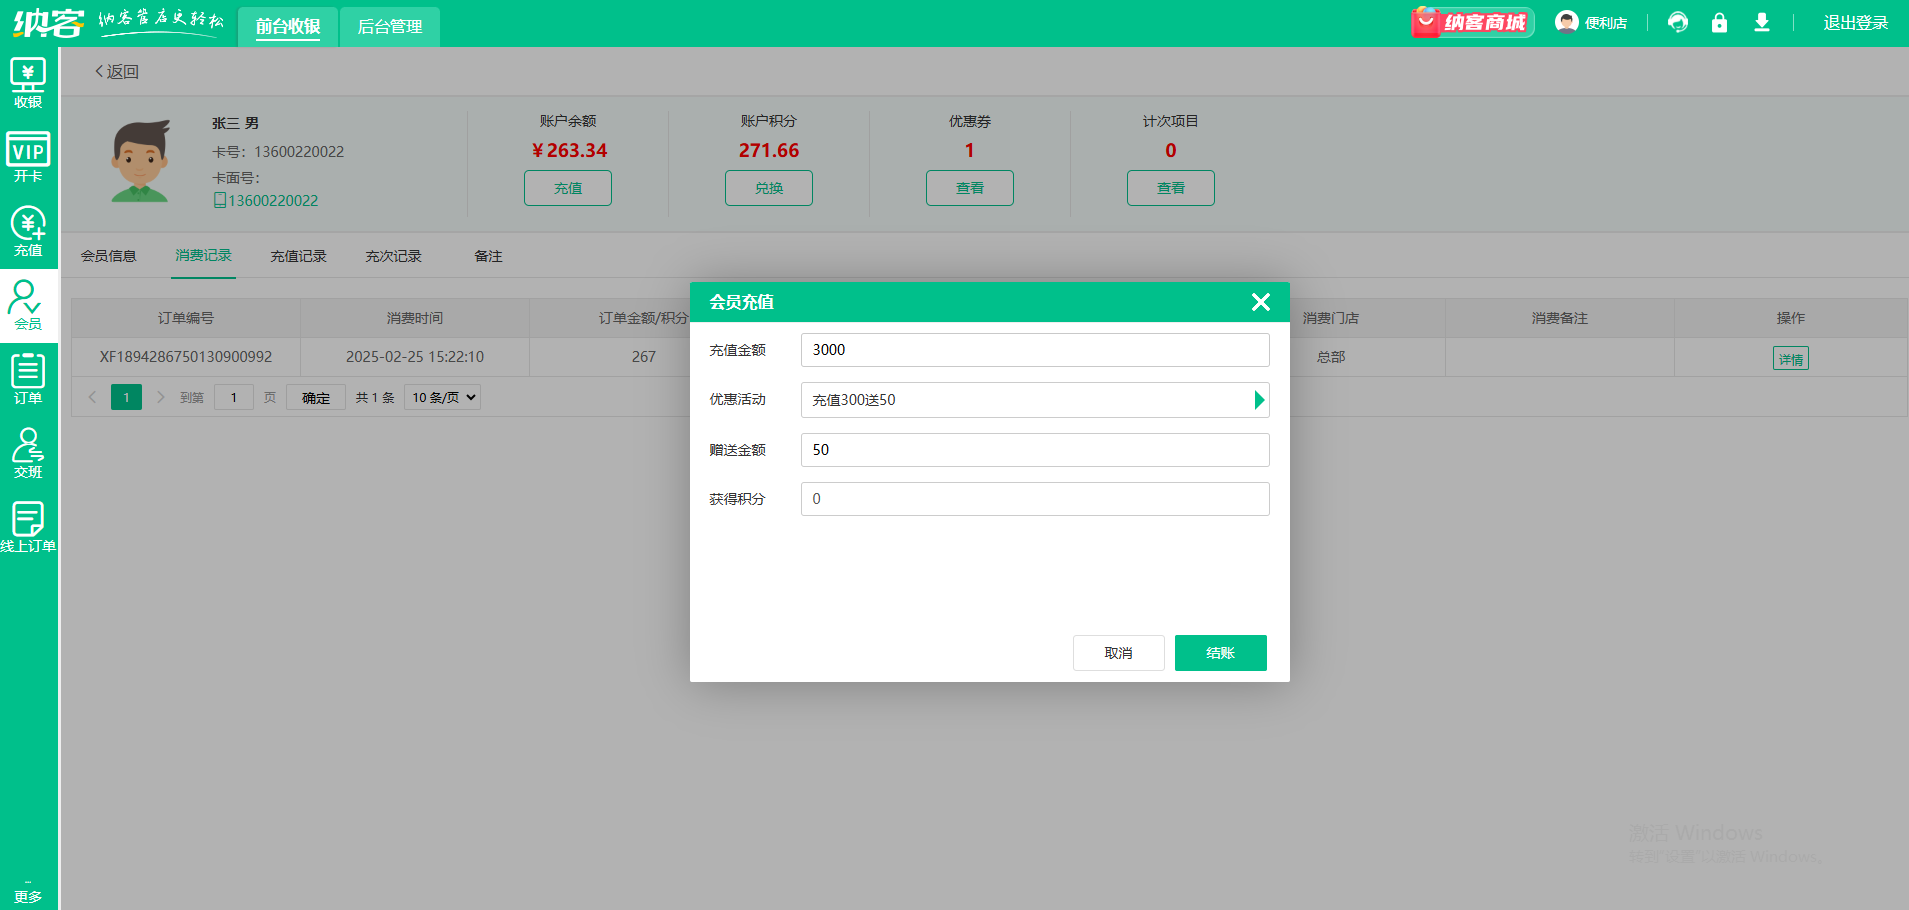Image resolution: width=1909 pixels, height=910 pixels.
Task: Click 兑换 button under 账户积分
Action: [769, 188]
